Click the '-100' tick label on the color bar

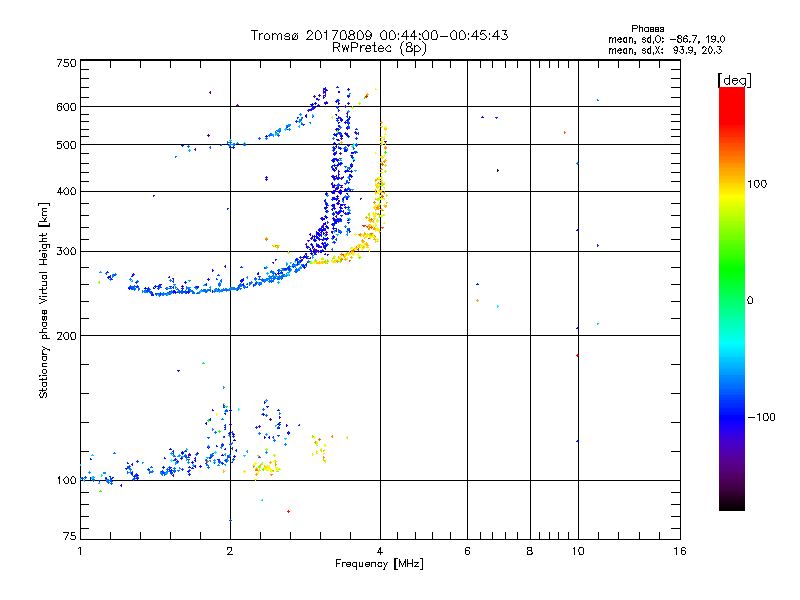coord(761,417)
